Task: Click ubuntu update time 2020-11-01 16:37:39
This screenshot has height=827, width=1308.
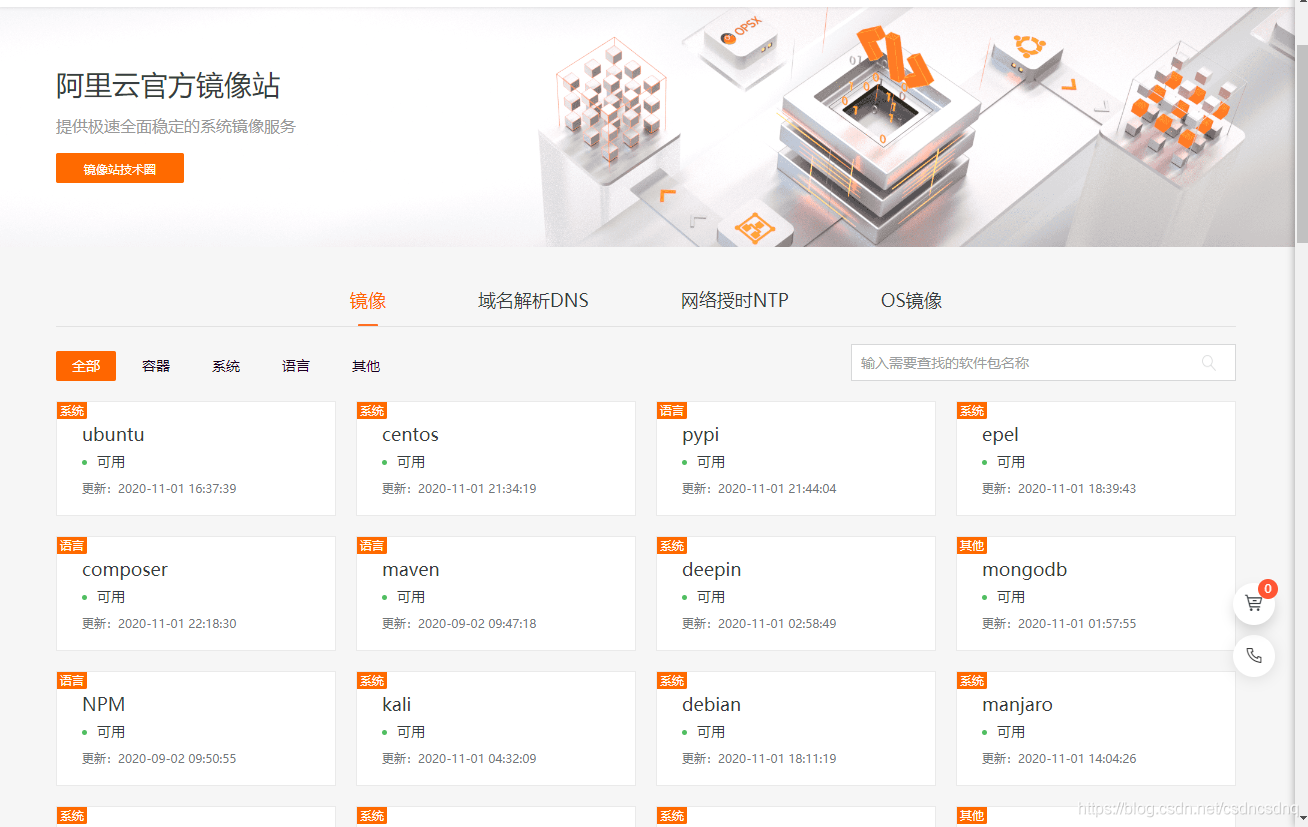Action: click(x=177, y=489)
